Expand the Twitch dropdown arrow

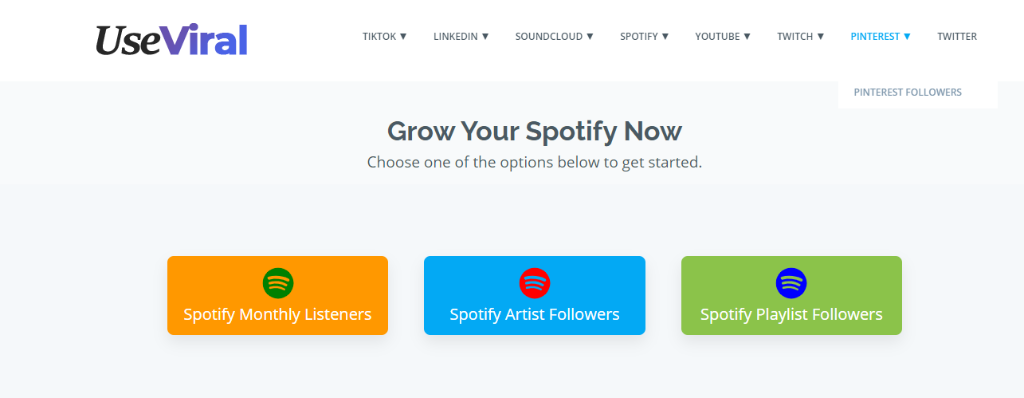point(820,37)
